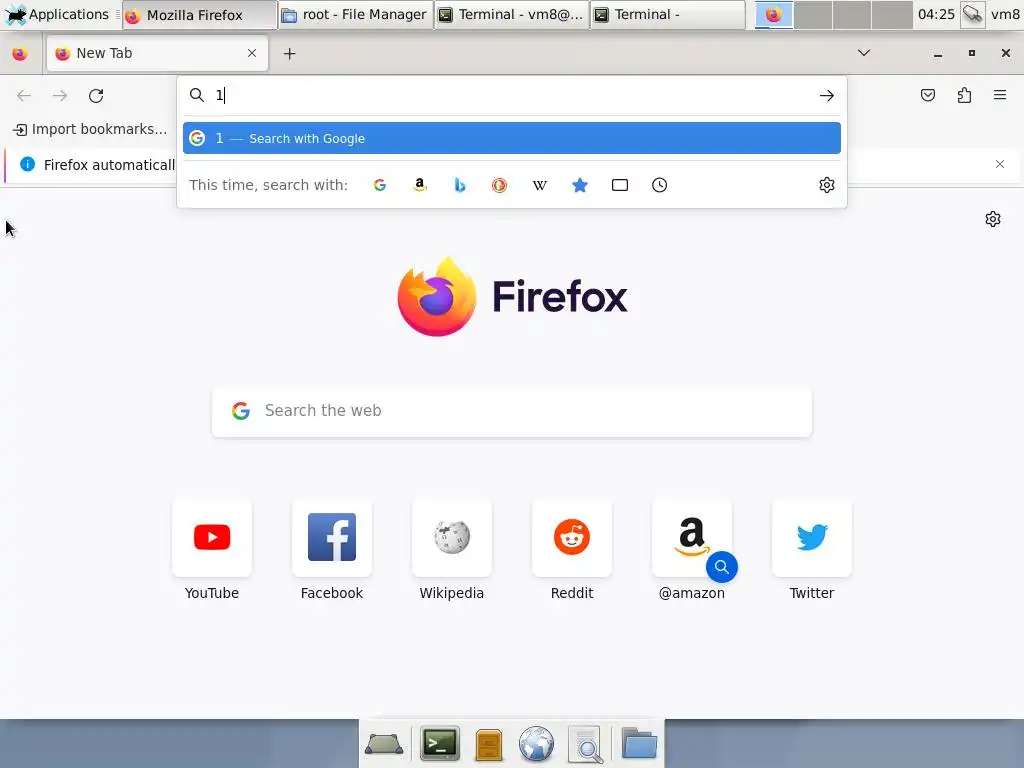1024x768 pixels.
Task: Launch terminal from the dock
Action: pyautogui.click(x=440, y=743)
